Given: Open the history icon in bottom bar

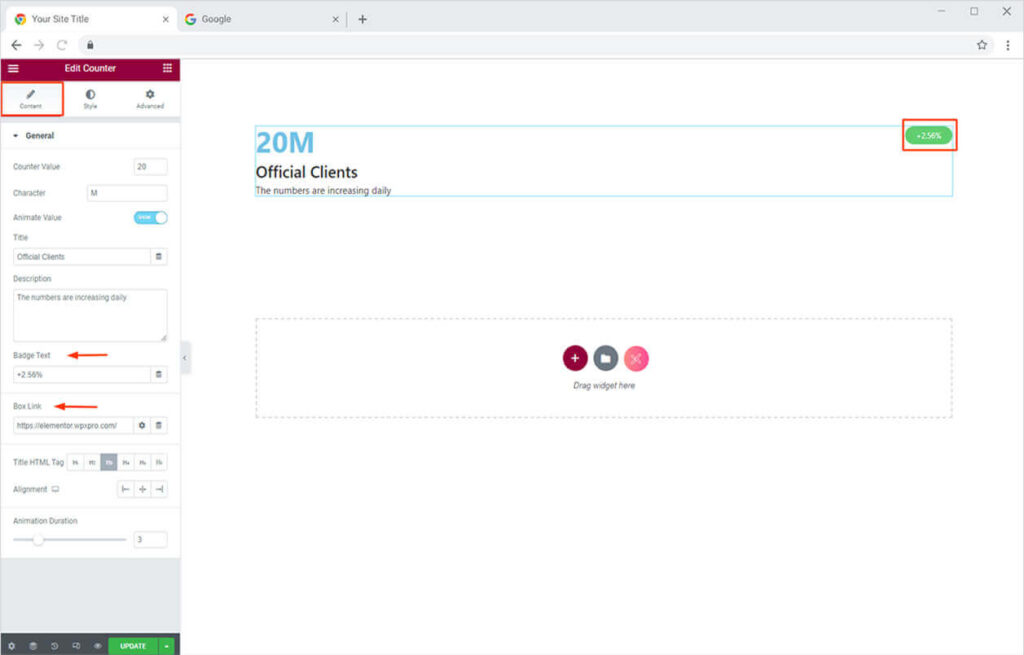Looking at the screenshot, I should click(x=54, y=646).
